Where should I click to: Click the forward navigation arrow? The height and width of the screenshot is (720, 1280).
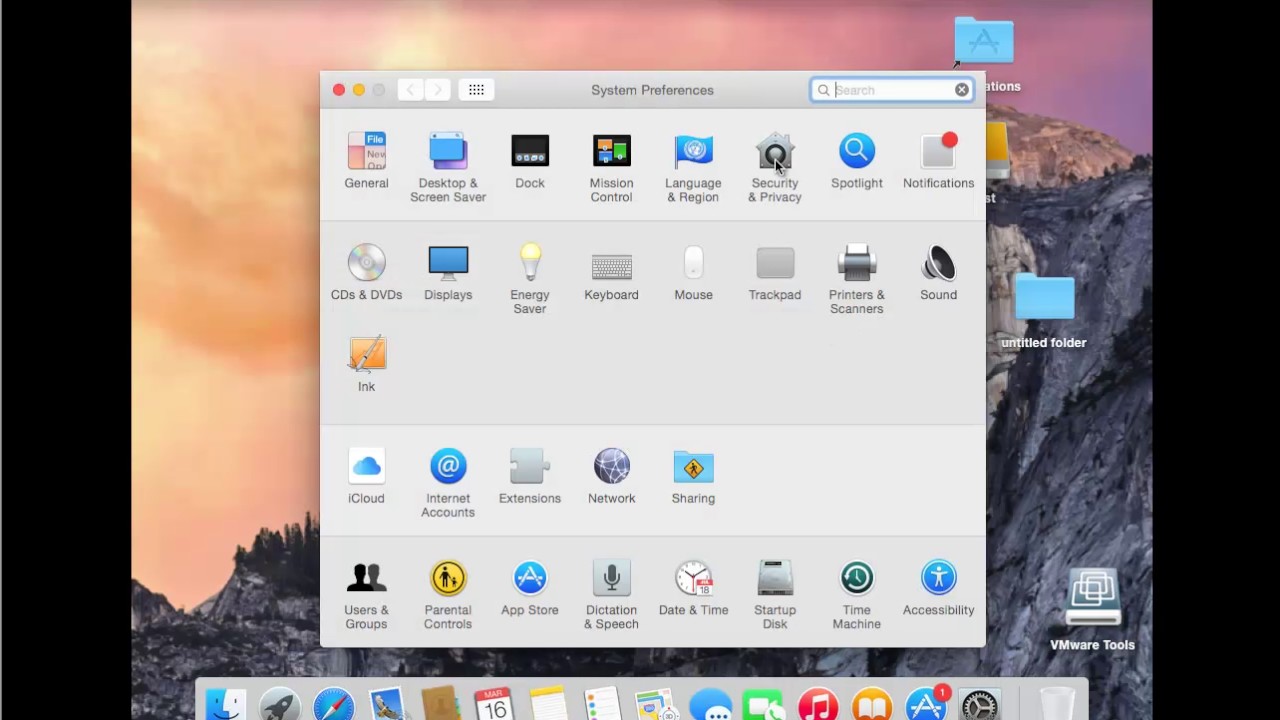point(437,90)
